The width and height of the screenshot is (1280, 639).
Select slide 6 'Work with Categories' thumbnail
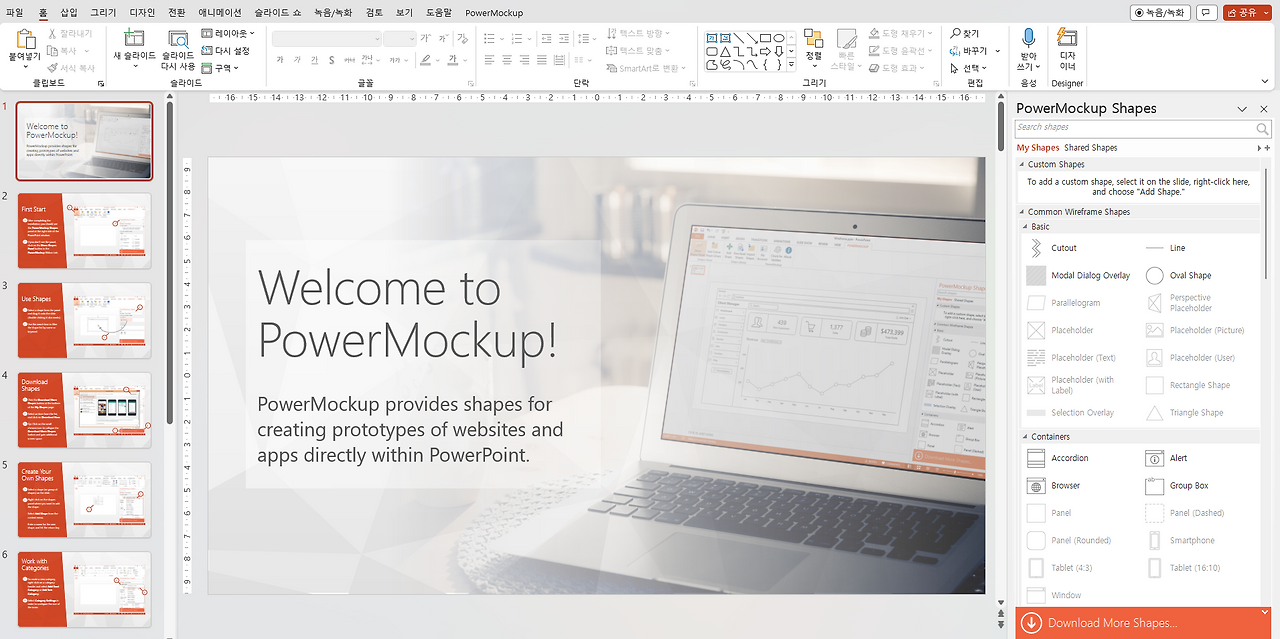pos(85,589)
